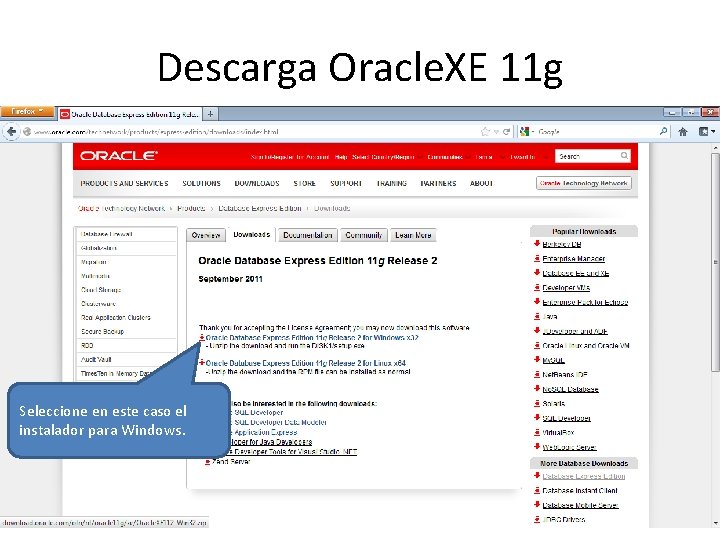
Task: Open the bookmarks toolbar icon
Action: 703,132
